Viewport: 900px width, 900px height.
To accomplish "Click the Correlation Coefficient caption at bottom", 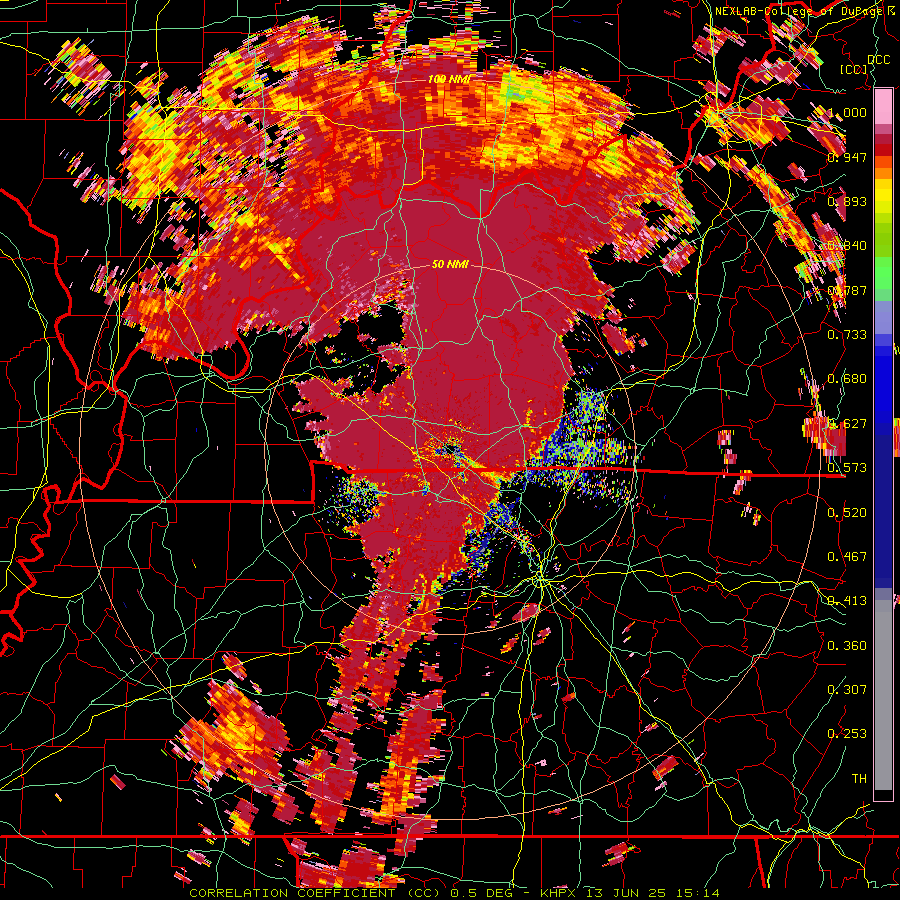I will pyautogui.click(x=455, y=893).
